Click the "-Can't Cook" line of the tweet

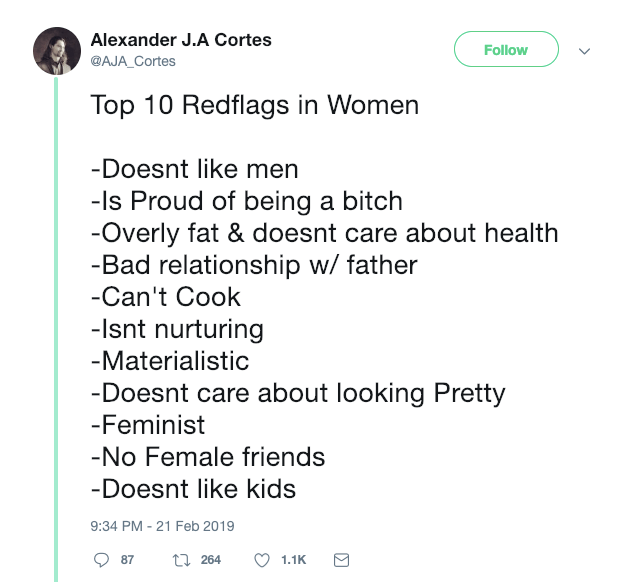click(165, 297)
